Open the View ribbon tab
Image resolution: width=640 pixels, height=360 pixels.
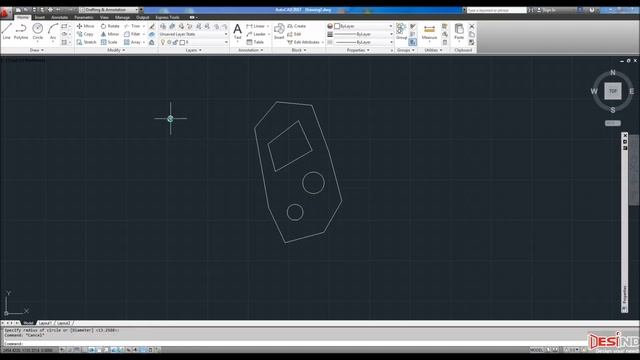[x=104, y=18]
